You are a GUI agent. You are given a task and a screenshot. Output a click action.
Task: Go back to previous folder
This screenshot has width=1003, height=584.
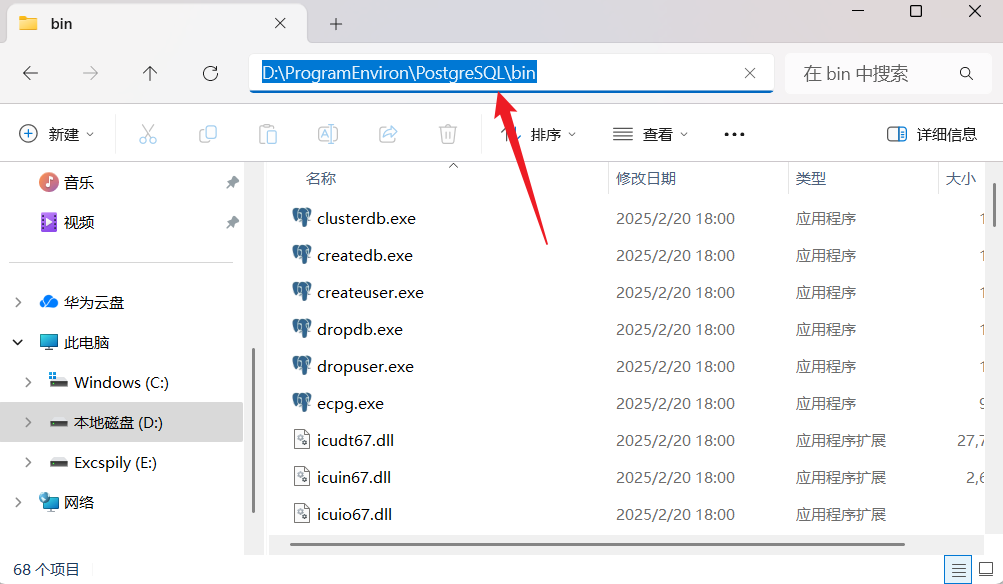click(30, 74)
